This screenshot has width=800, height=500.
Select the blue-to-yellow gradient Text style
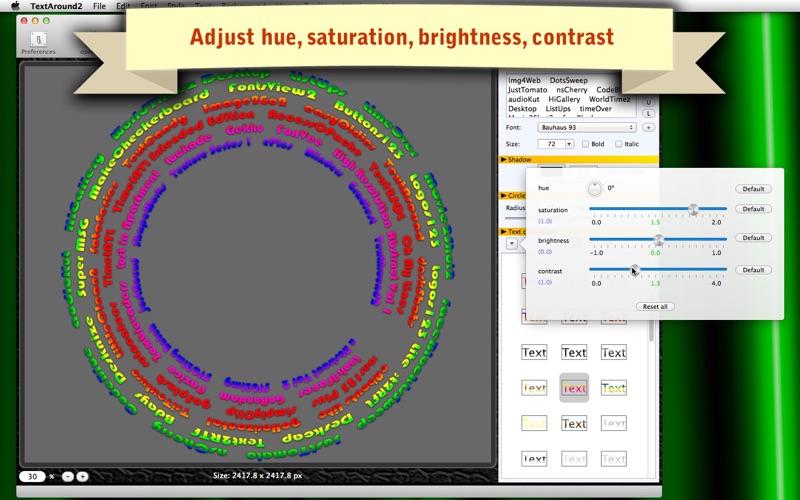pos(614,388)
